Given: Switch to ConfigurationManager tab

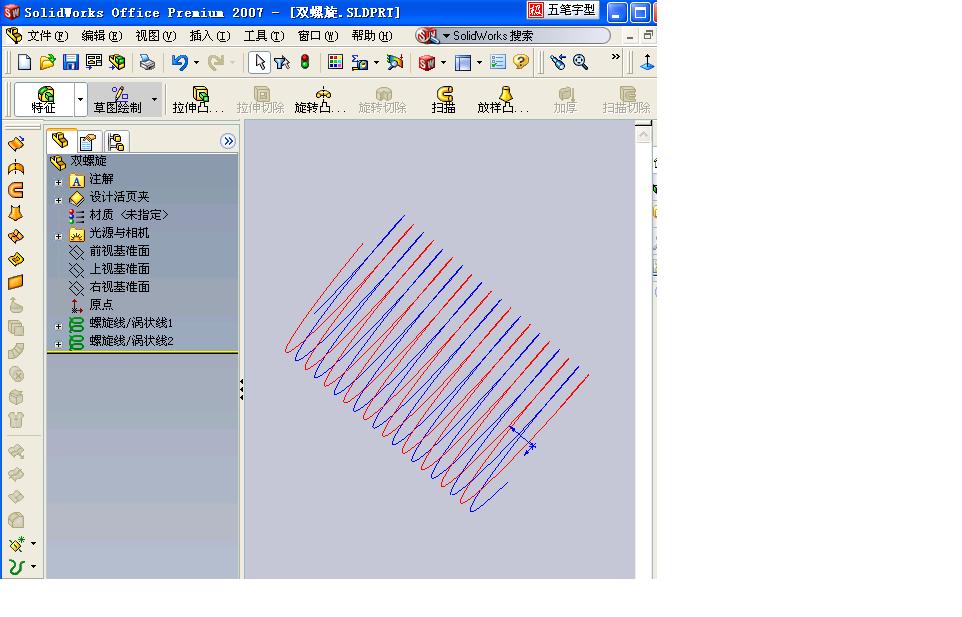Looking at the screenshot, I should pos(116,142).
